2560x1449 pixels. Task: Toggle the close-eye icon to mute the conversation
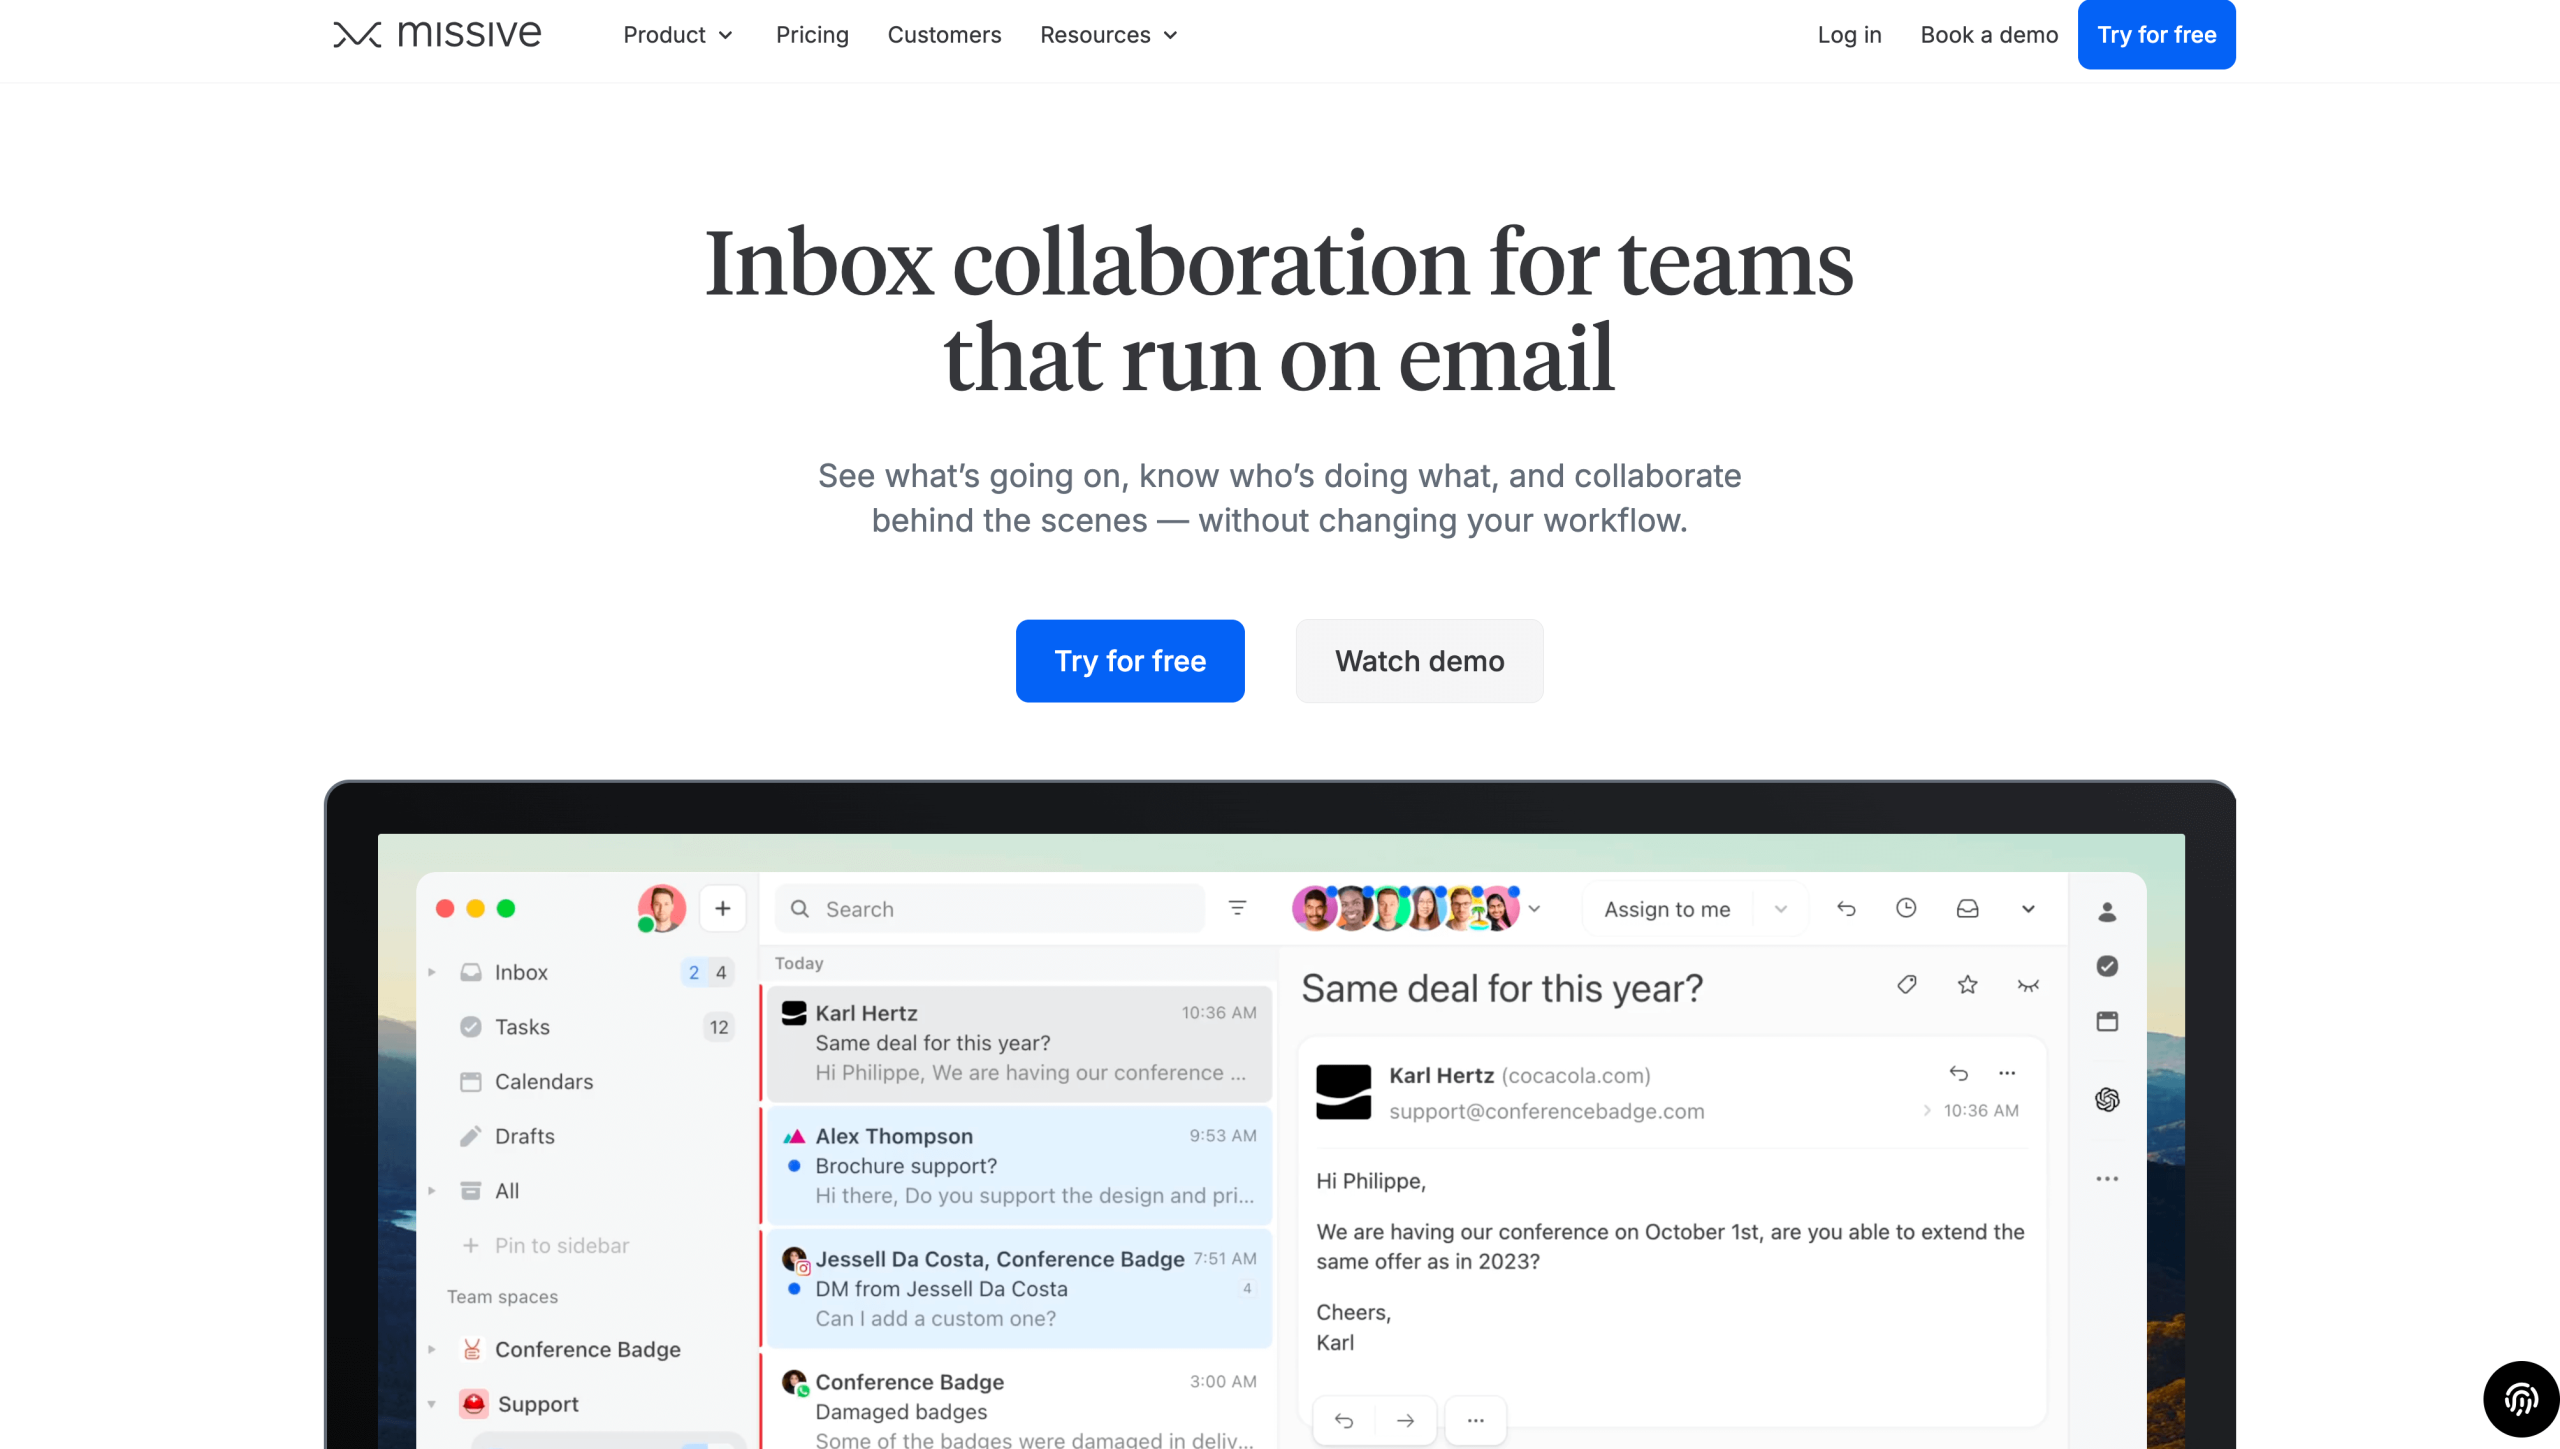pos(2029,985)
